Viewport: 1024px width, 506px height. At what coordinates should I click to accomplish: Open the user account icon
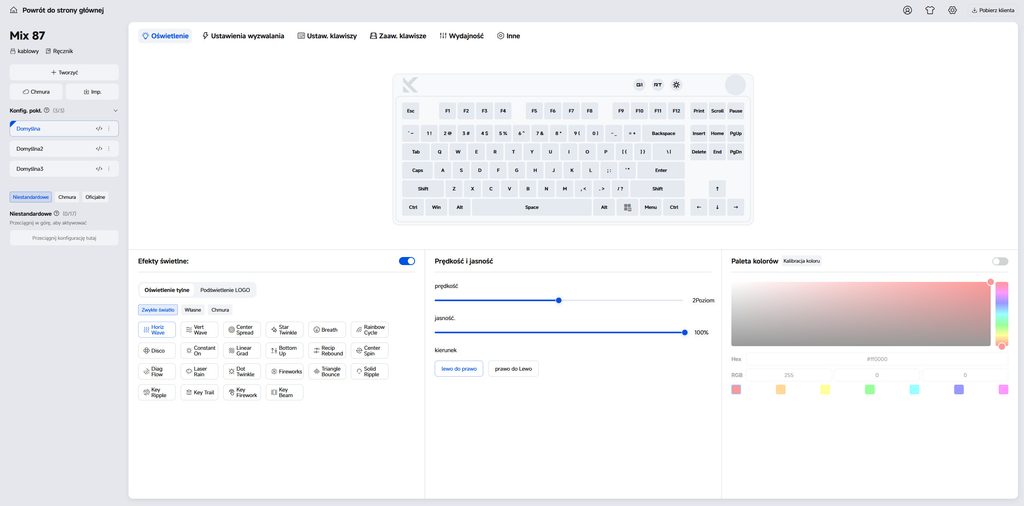907,10
